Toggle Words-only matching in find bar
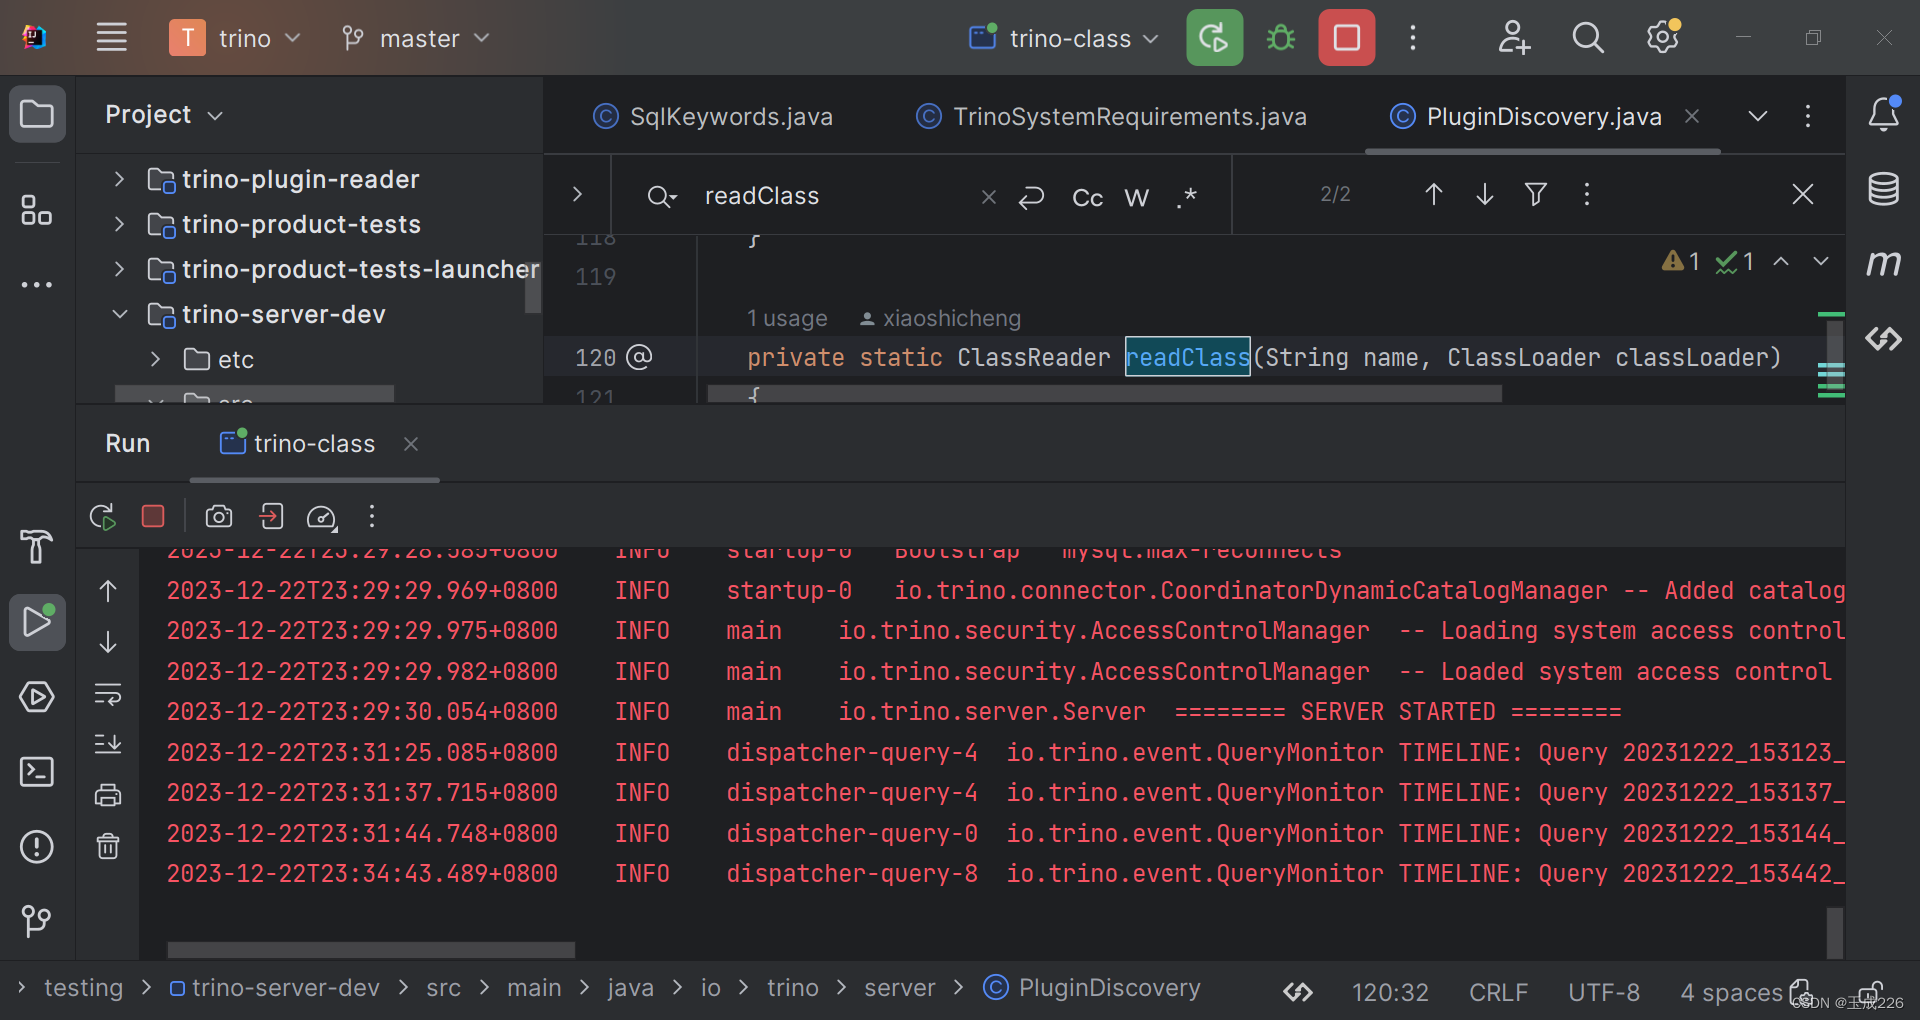Viewport: 1920px width, 1020px height. click(1137, 197)
